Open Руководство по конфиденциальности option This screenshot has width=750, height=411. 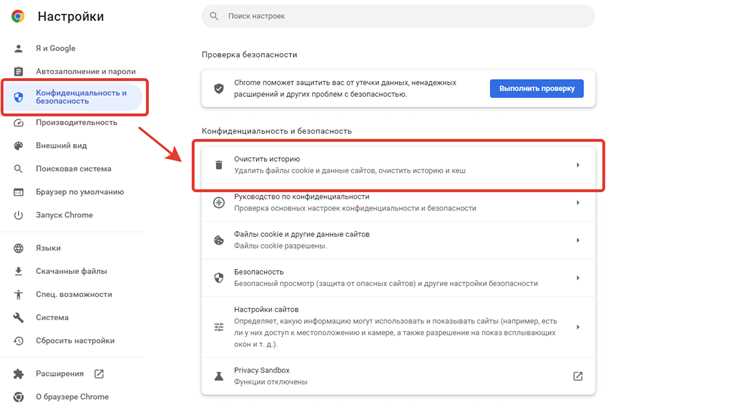398,203
